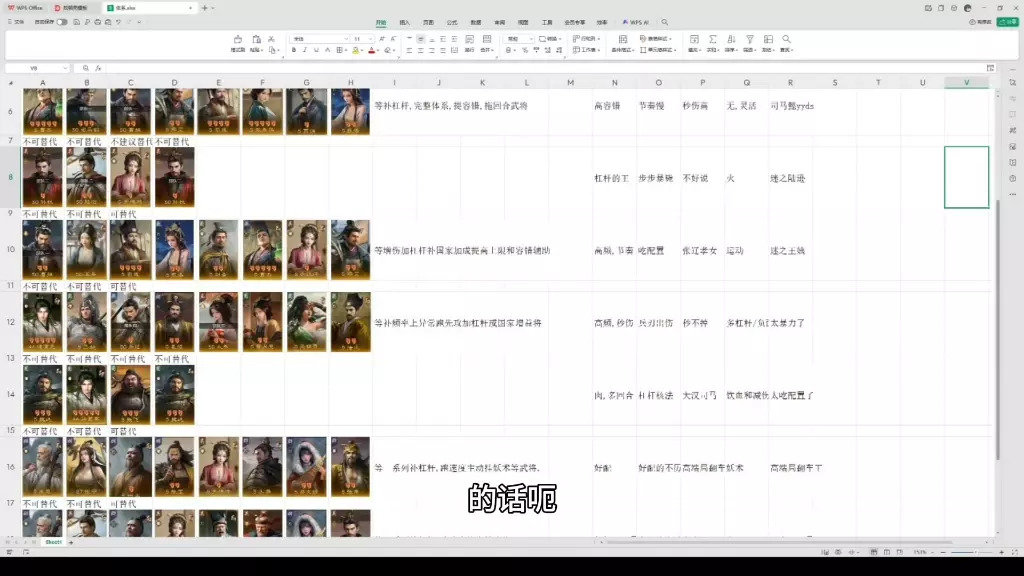Switch to the WPS Office home tab
The height and width of the screenshot is (576, 1024).
pos(25,8)
